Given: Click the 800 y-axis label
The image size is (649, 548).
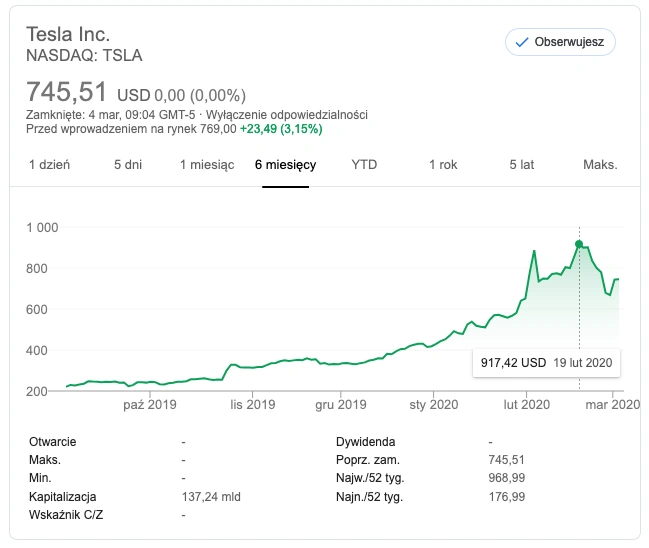Looking at the screenshot, I should tap(36, 269).
